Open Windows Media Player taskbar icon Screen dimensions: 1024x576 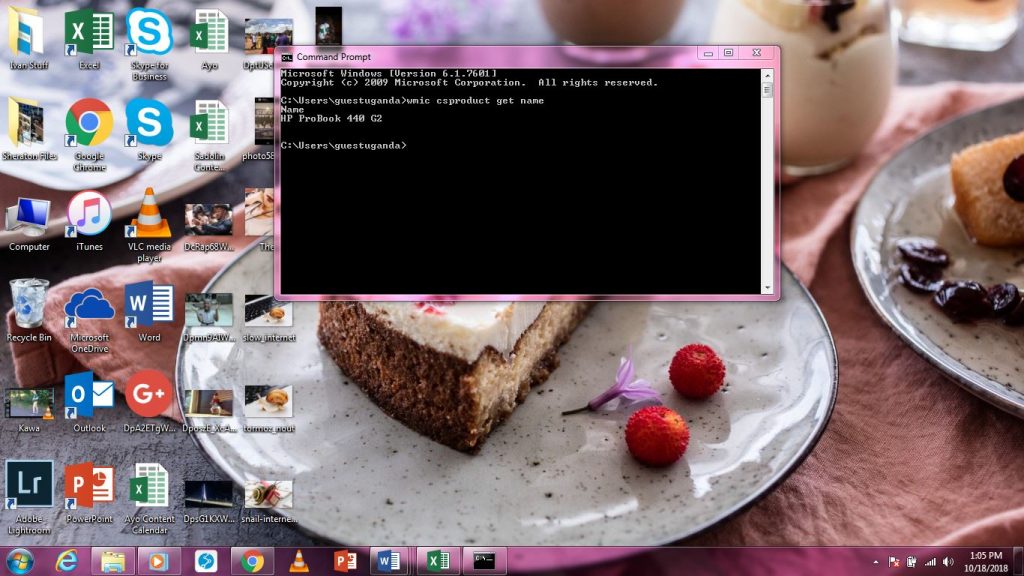158,561
